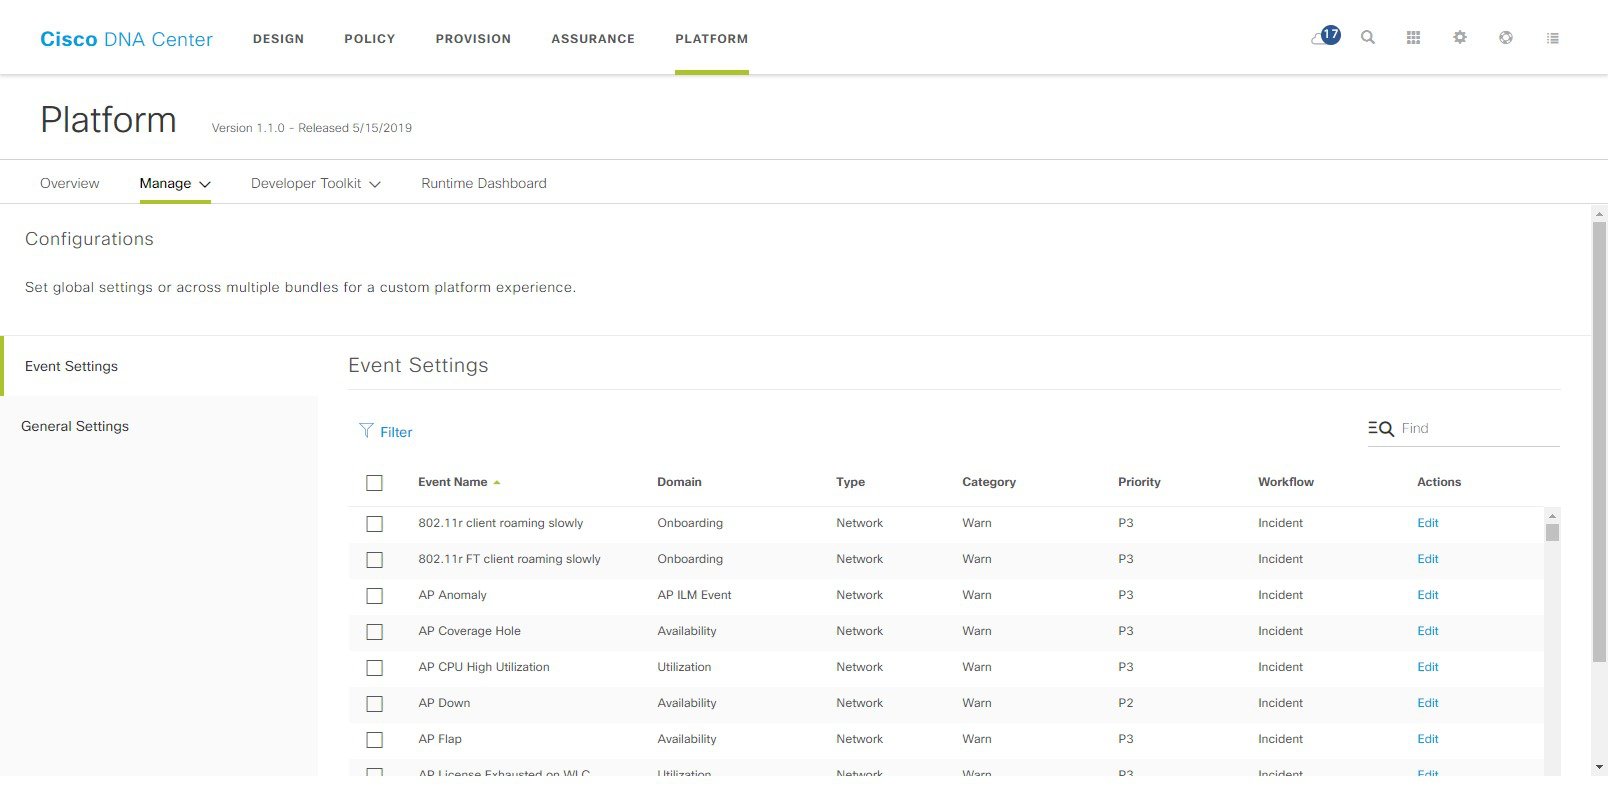Tick the checkbox for AP Anomaly

coord(374,596)
